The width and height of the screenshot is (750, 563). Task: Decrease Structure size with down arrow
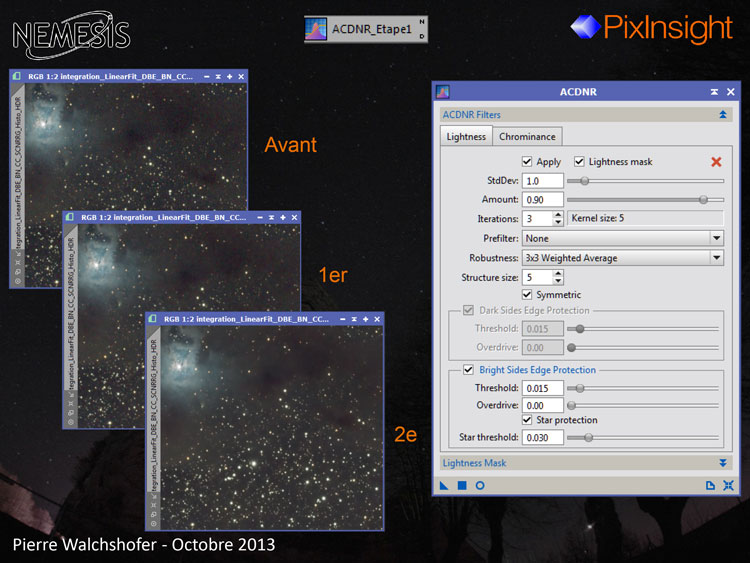558,281
